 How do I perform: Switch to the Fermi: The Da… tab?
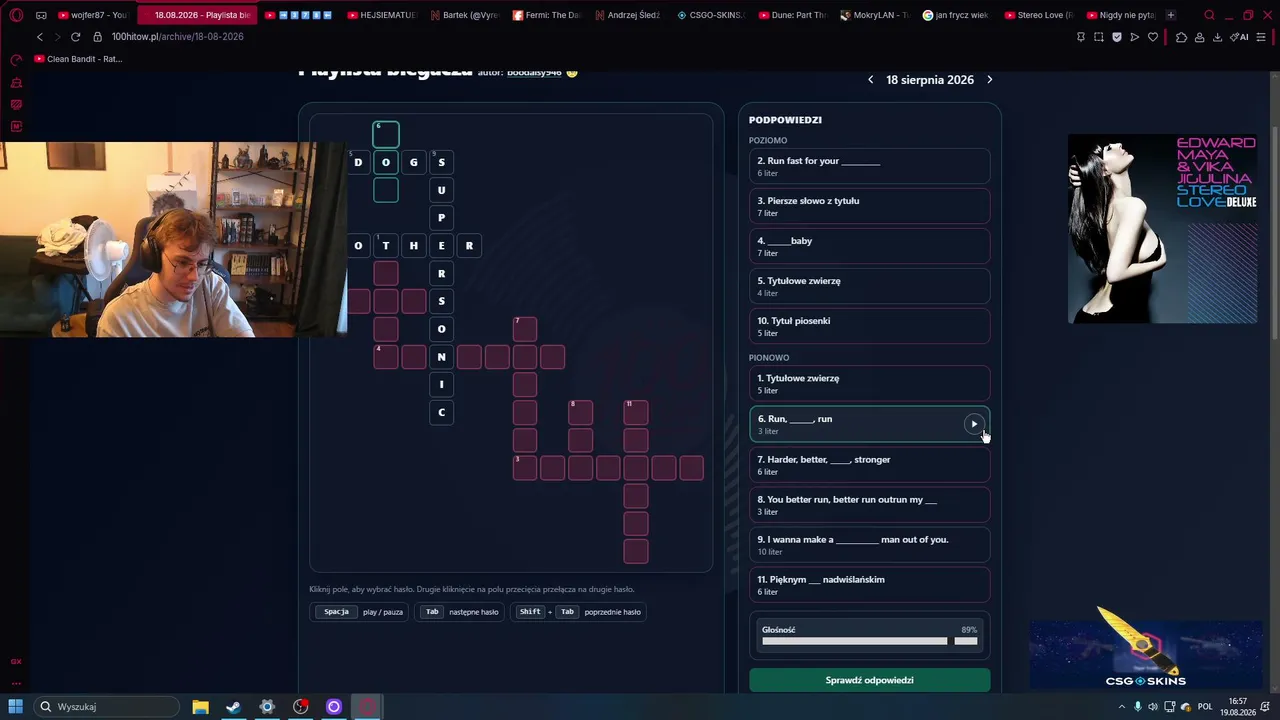pos(546,15)
